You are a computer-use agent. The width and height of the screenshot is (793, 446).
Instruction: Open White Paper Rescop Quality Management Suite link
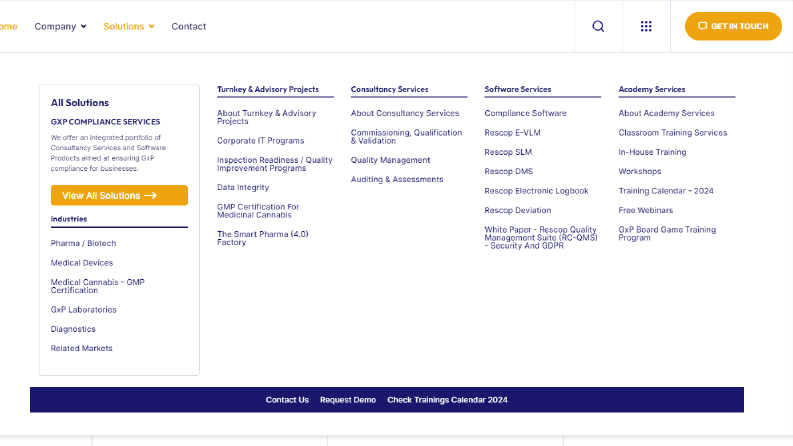click(541, 238)
